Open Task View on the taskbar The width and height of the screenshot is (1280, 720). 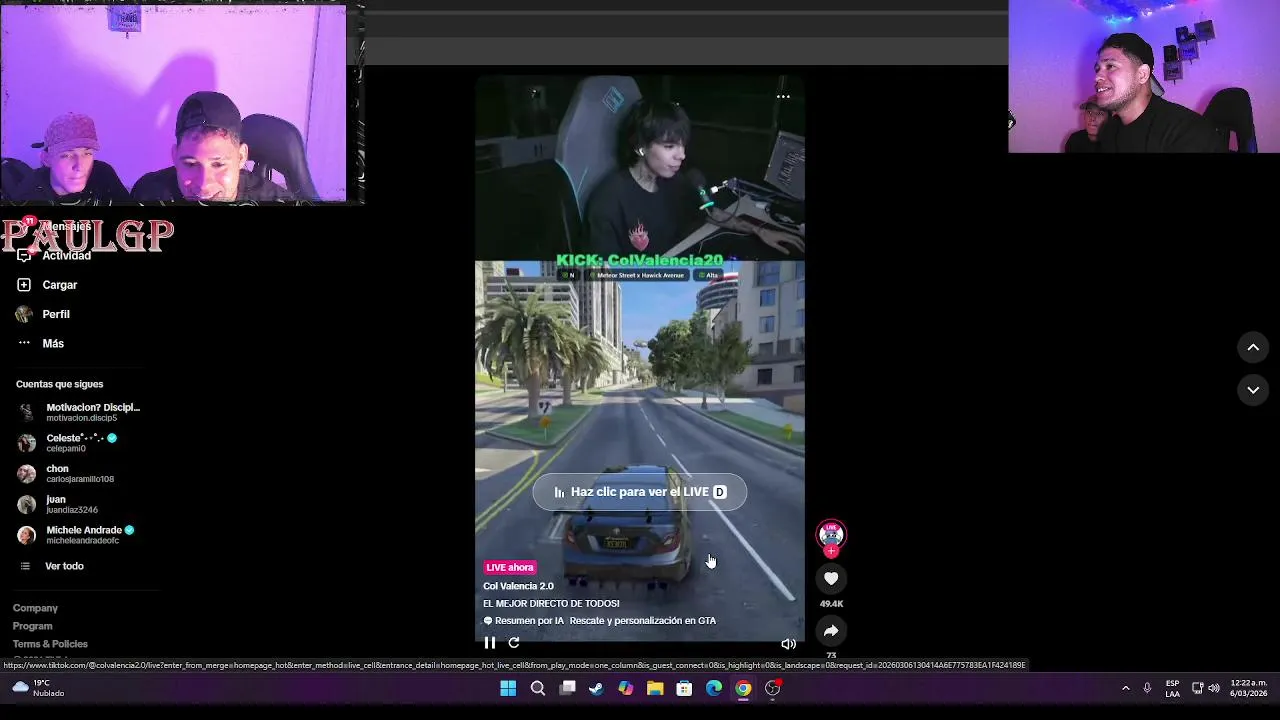click(567, 688)
